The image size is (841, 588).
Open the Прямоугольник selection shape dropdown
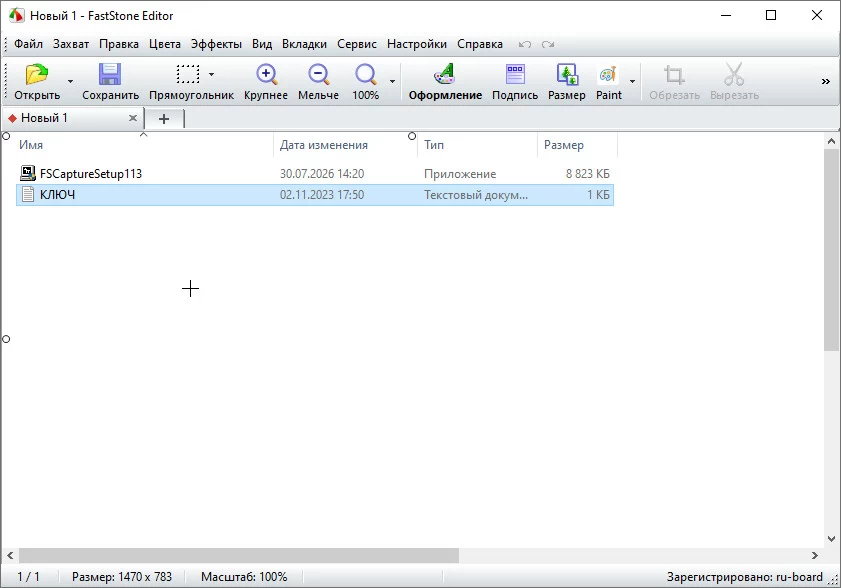(211, 74)
